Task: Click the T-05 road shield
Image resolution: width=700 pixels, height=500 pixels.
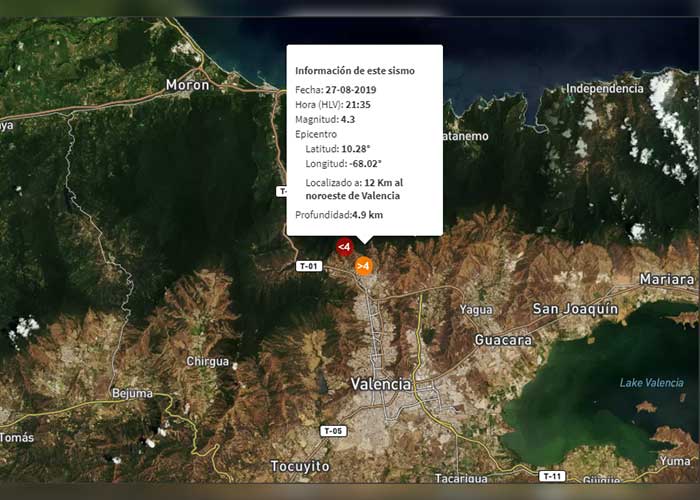Action: tap(333, 431)
